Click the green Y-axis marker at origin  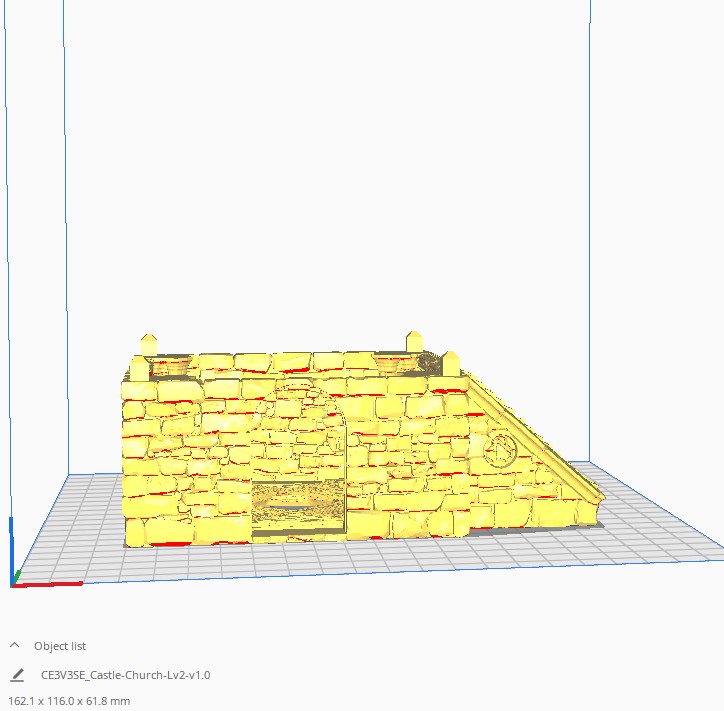tap(15, 579)
